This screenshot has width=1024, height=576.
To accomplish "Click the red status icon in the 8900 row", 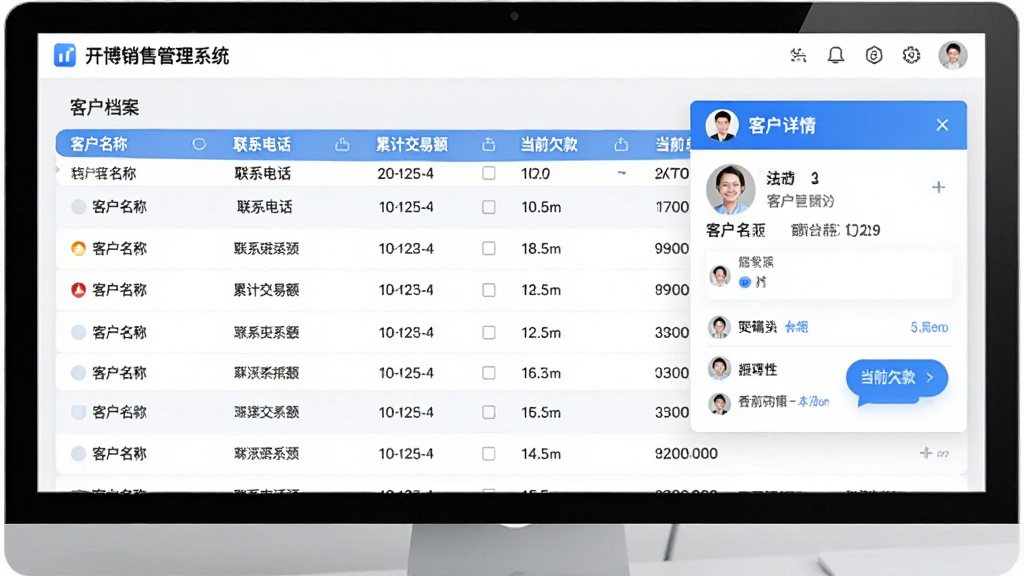I will [78, 290].
